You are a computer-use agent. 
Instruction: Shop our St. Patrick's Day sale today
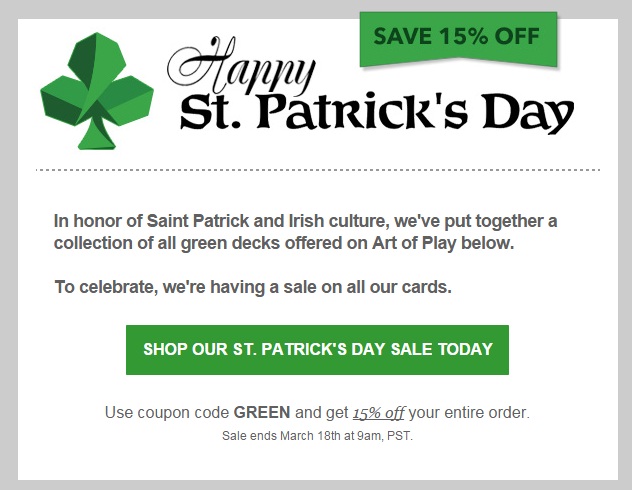(x=317, y=350)
